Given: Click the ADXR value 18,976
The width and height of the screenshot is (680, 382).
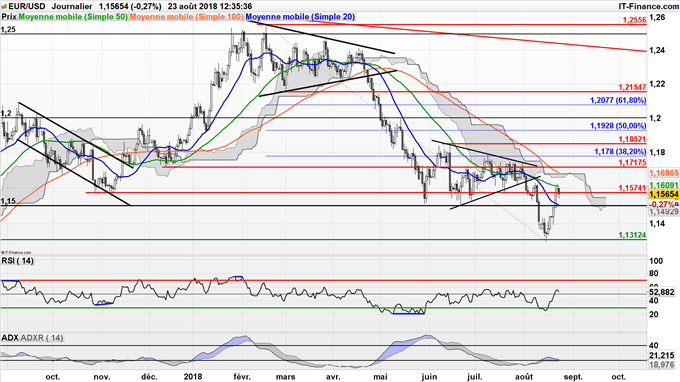Looking at the screenshot, I should tap(662, 365).
